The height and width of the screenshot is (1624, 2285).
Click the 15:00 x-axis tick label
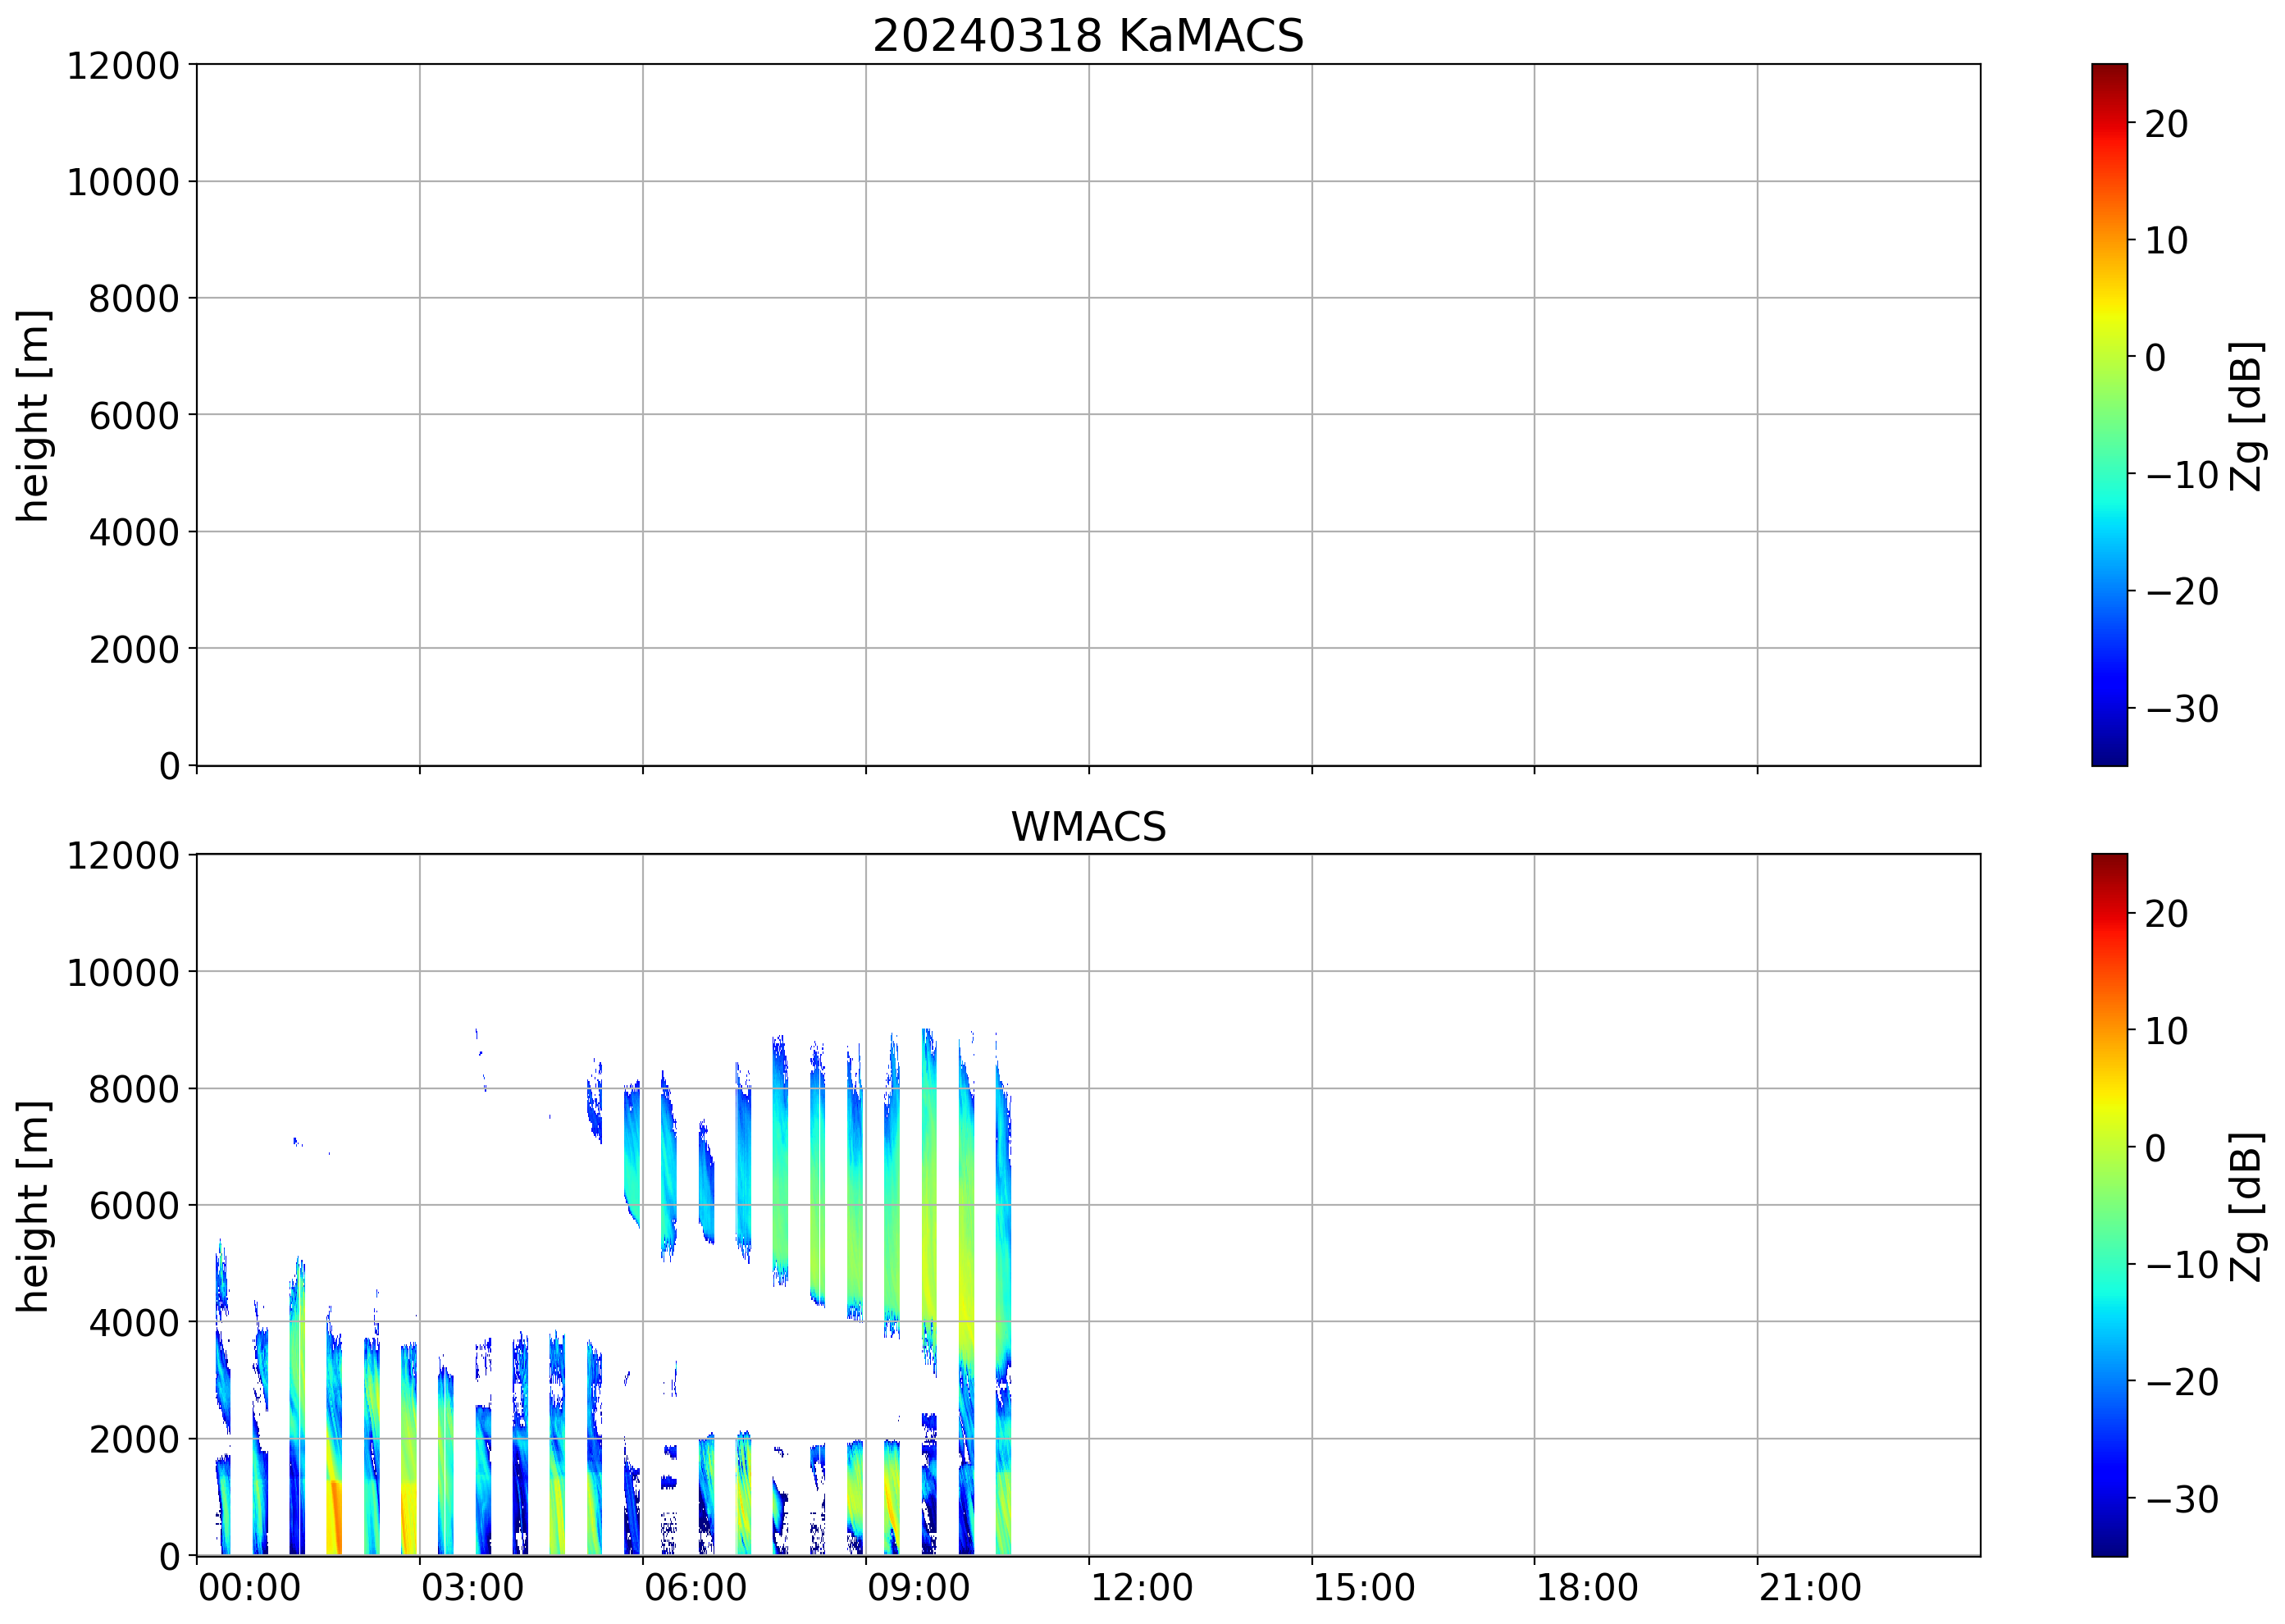click(1363, 1588)
